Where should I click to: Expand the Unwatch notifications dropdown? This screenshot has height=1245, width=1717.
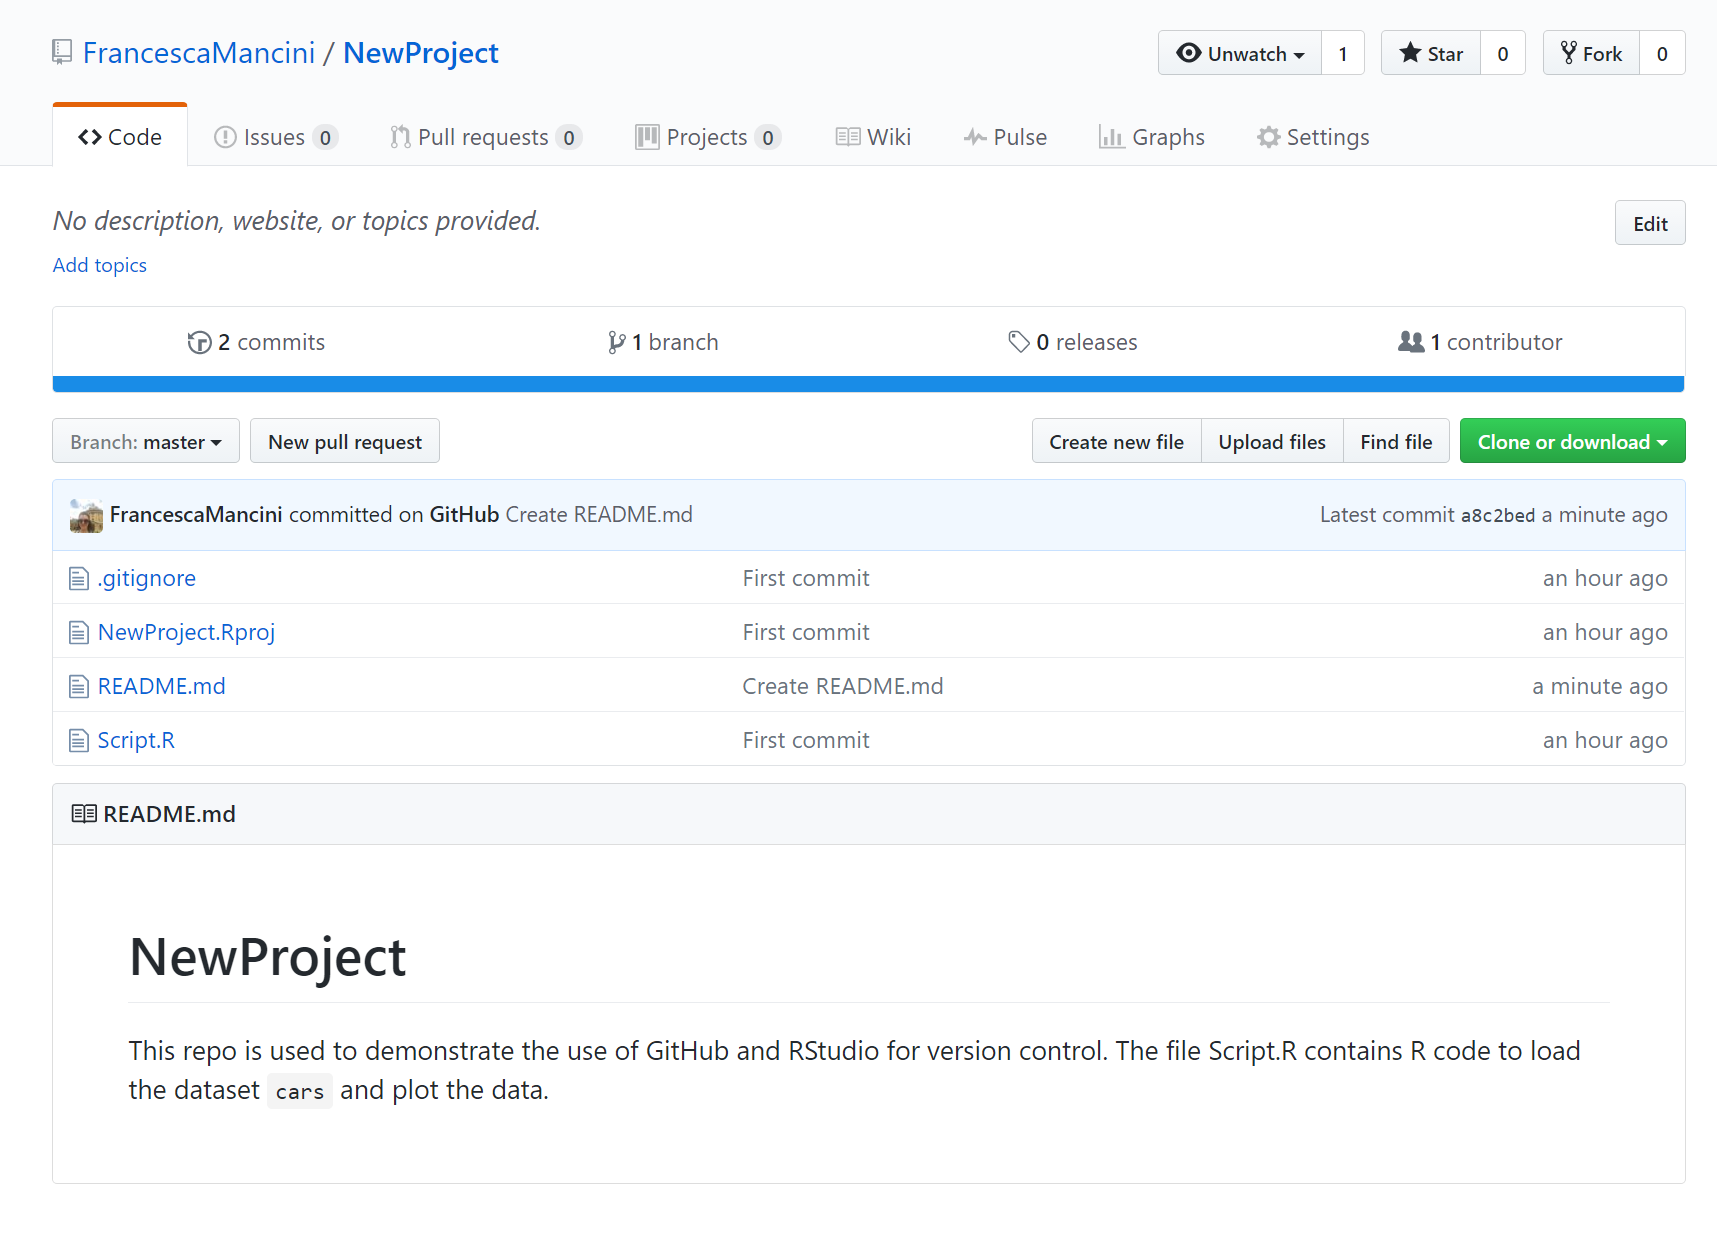1240,53
